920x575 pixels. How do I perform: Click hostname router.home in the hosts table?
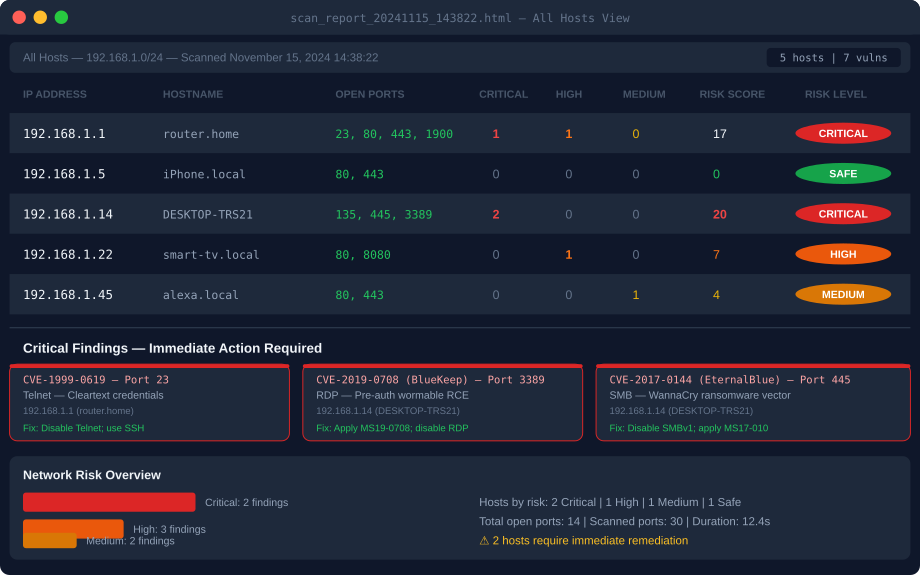click(201, 134)
